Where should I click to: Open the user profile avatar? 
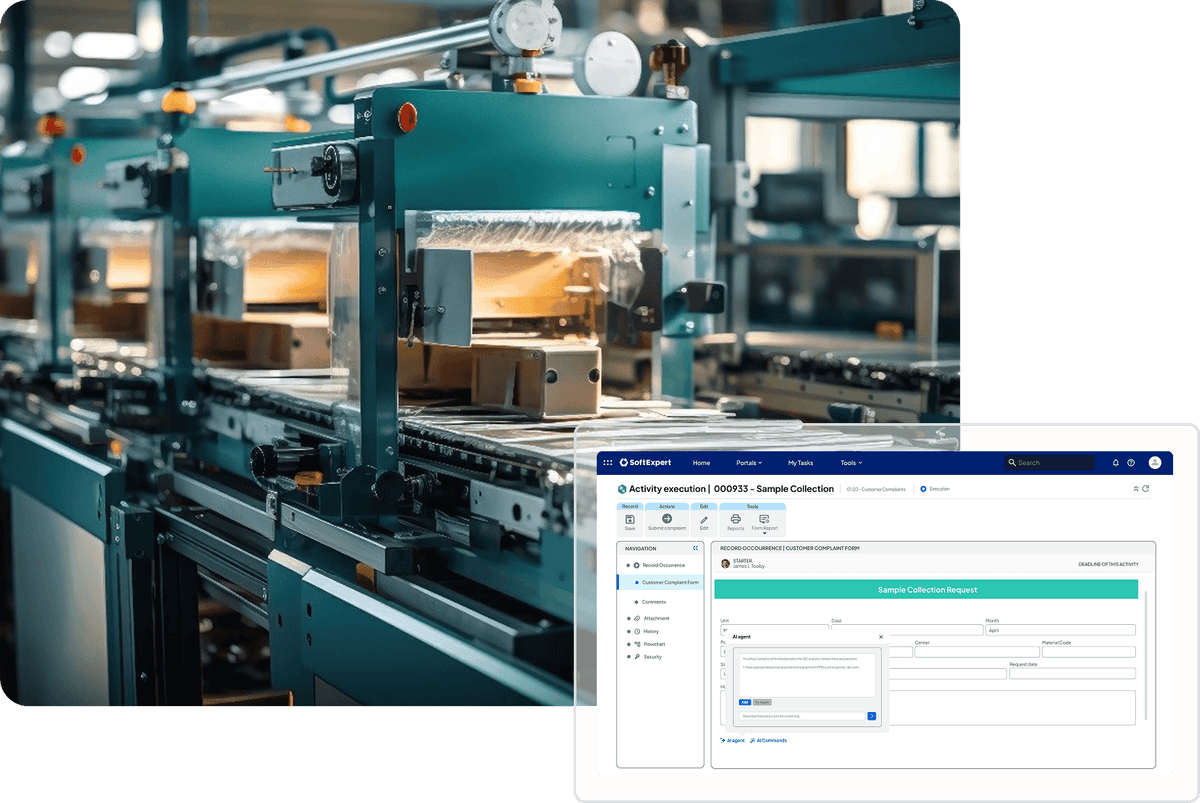click(x=1155, y=463)
